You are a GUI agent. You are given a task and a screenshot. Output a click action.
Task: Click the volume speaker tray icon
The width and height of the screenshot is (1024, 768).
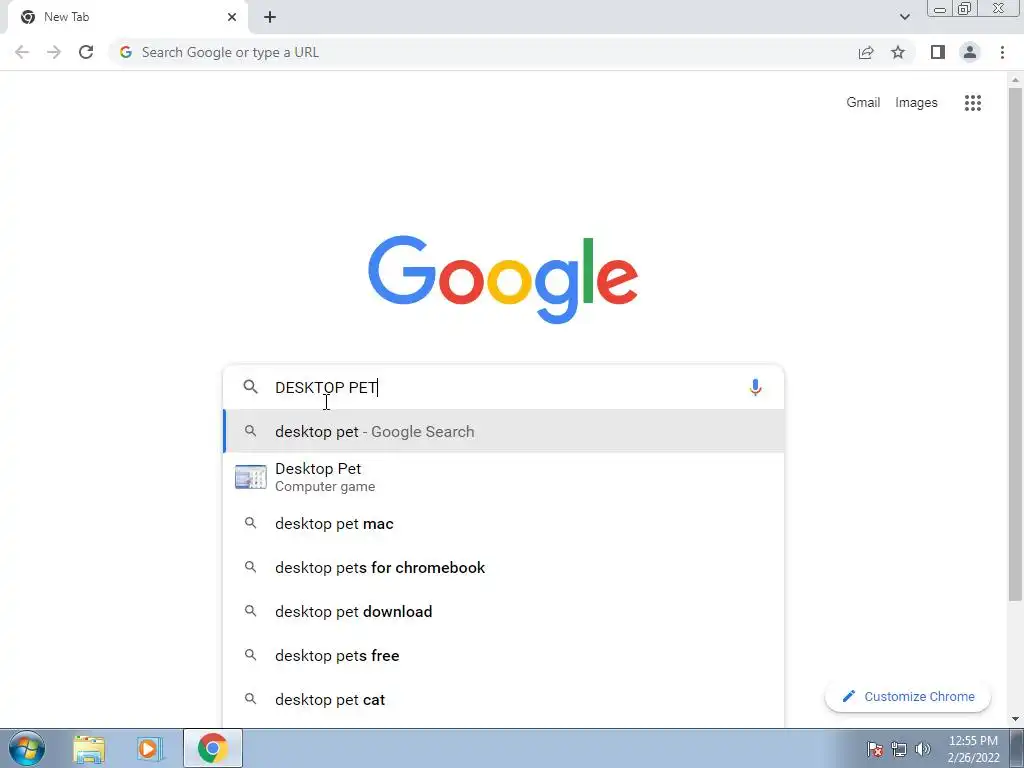(923, 749)
